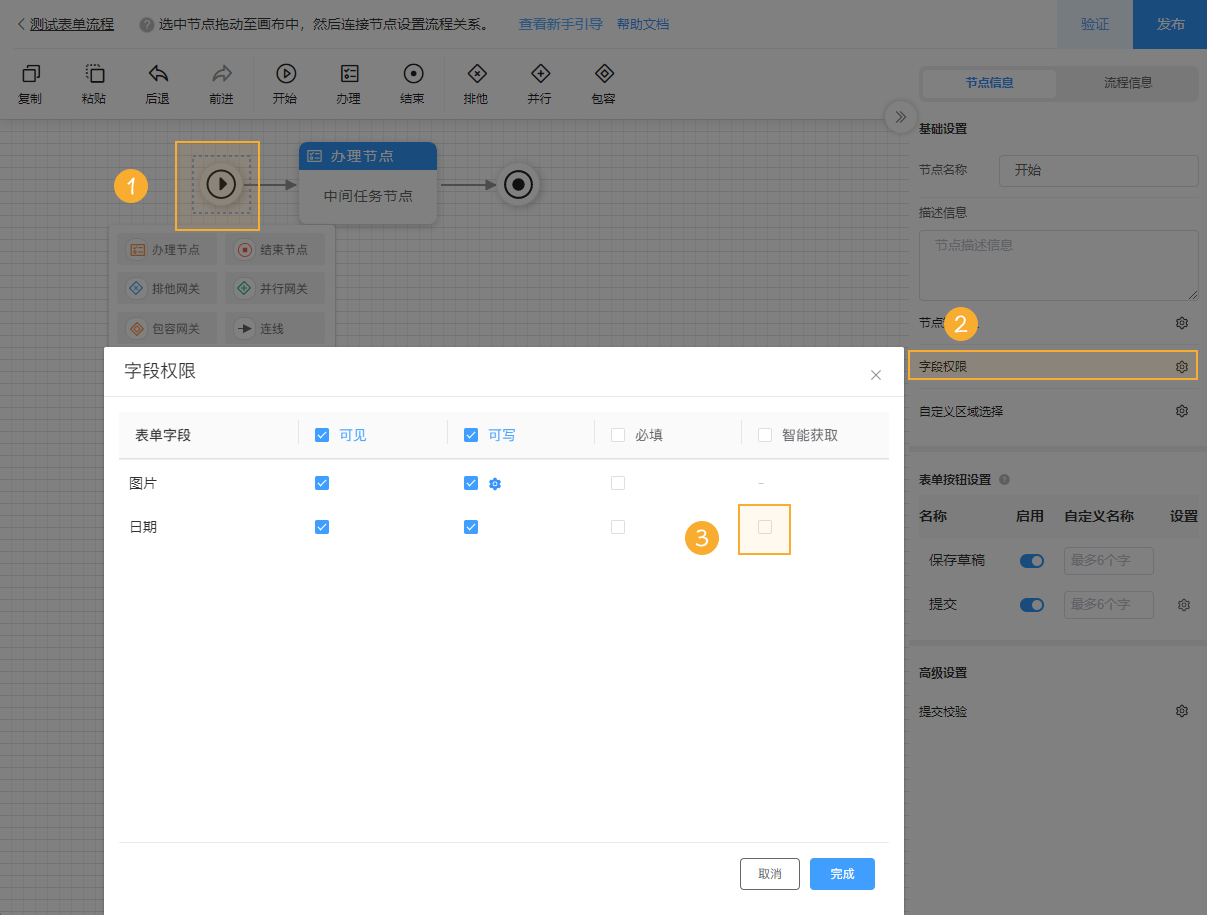Select the 并行 parallel gateway tool

[540, 83]
